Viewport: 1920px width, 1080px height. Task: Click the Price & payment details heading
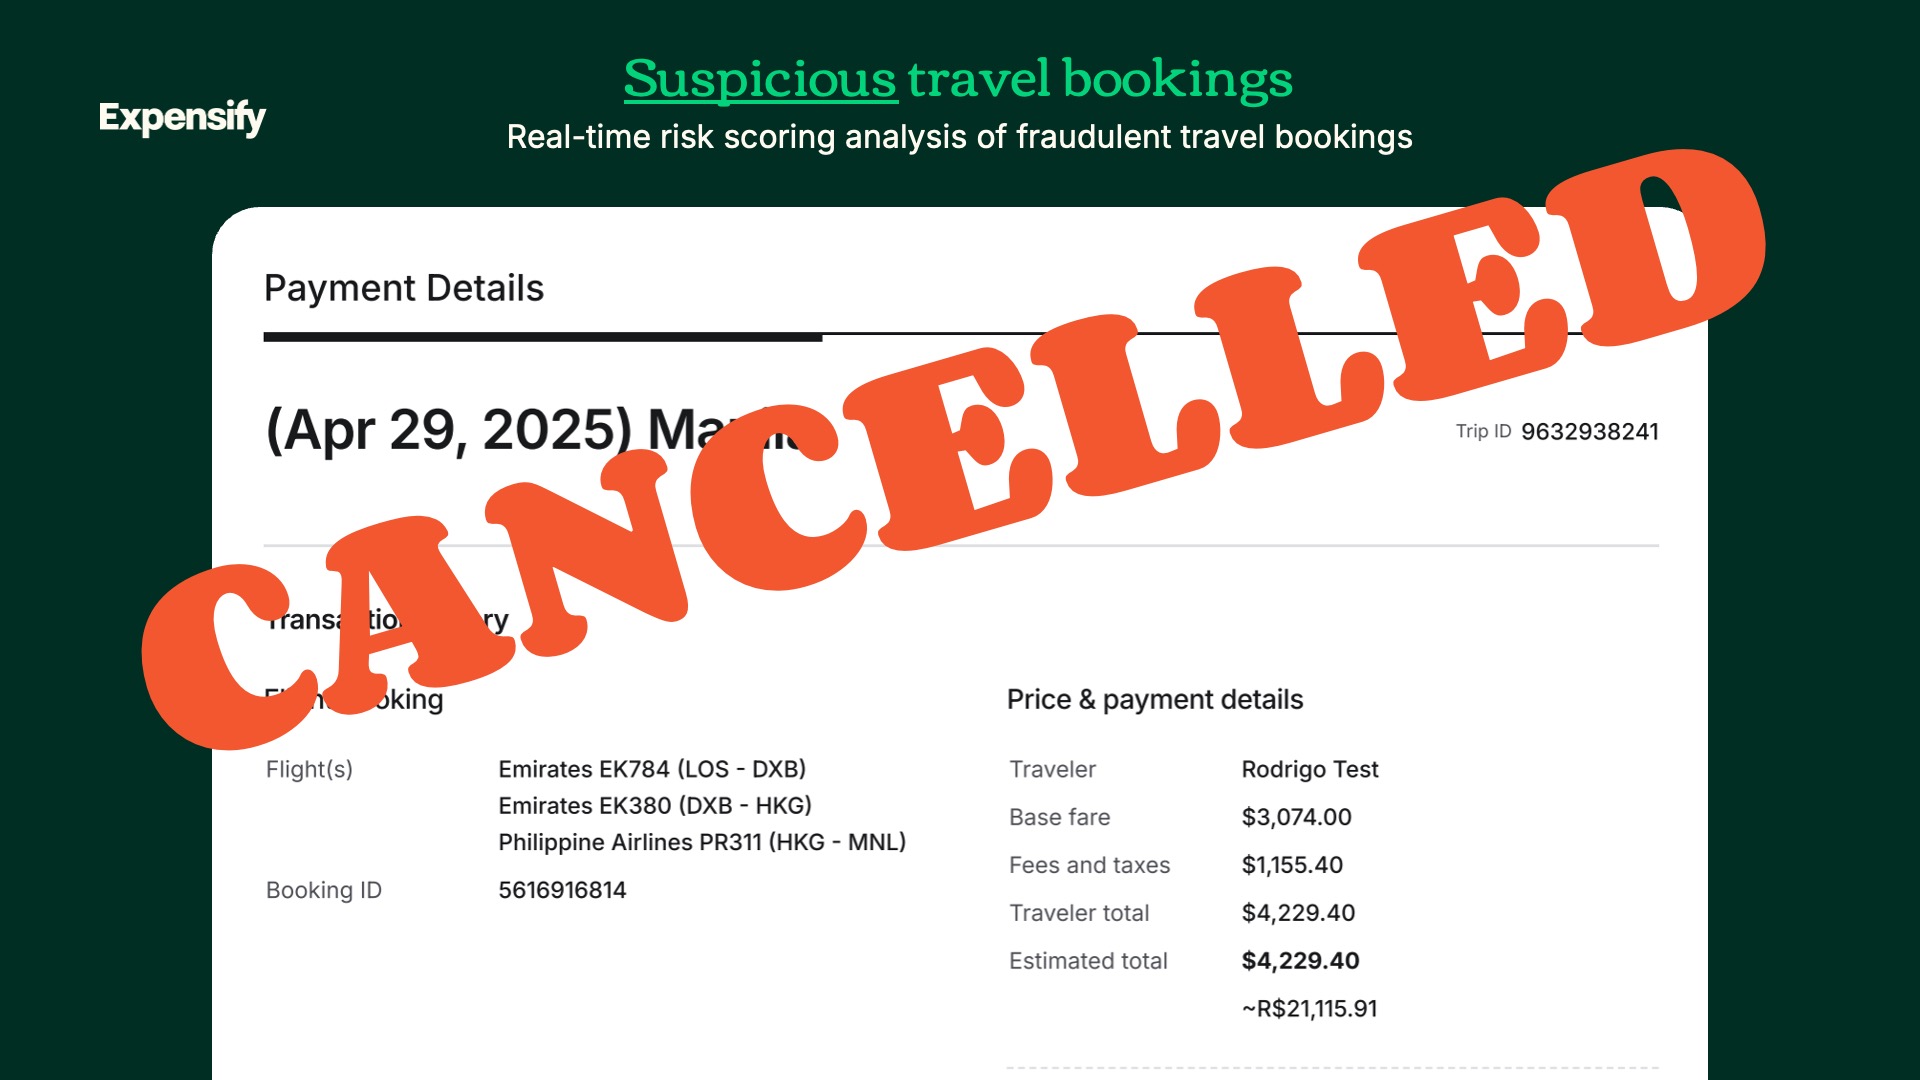click(x=1155, y=700)
